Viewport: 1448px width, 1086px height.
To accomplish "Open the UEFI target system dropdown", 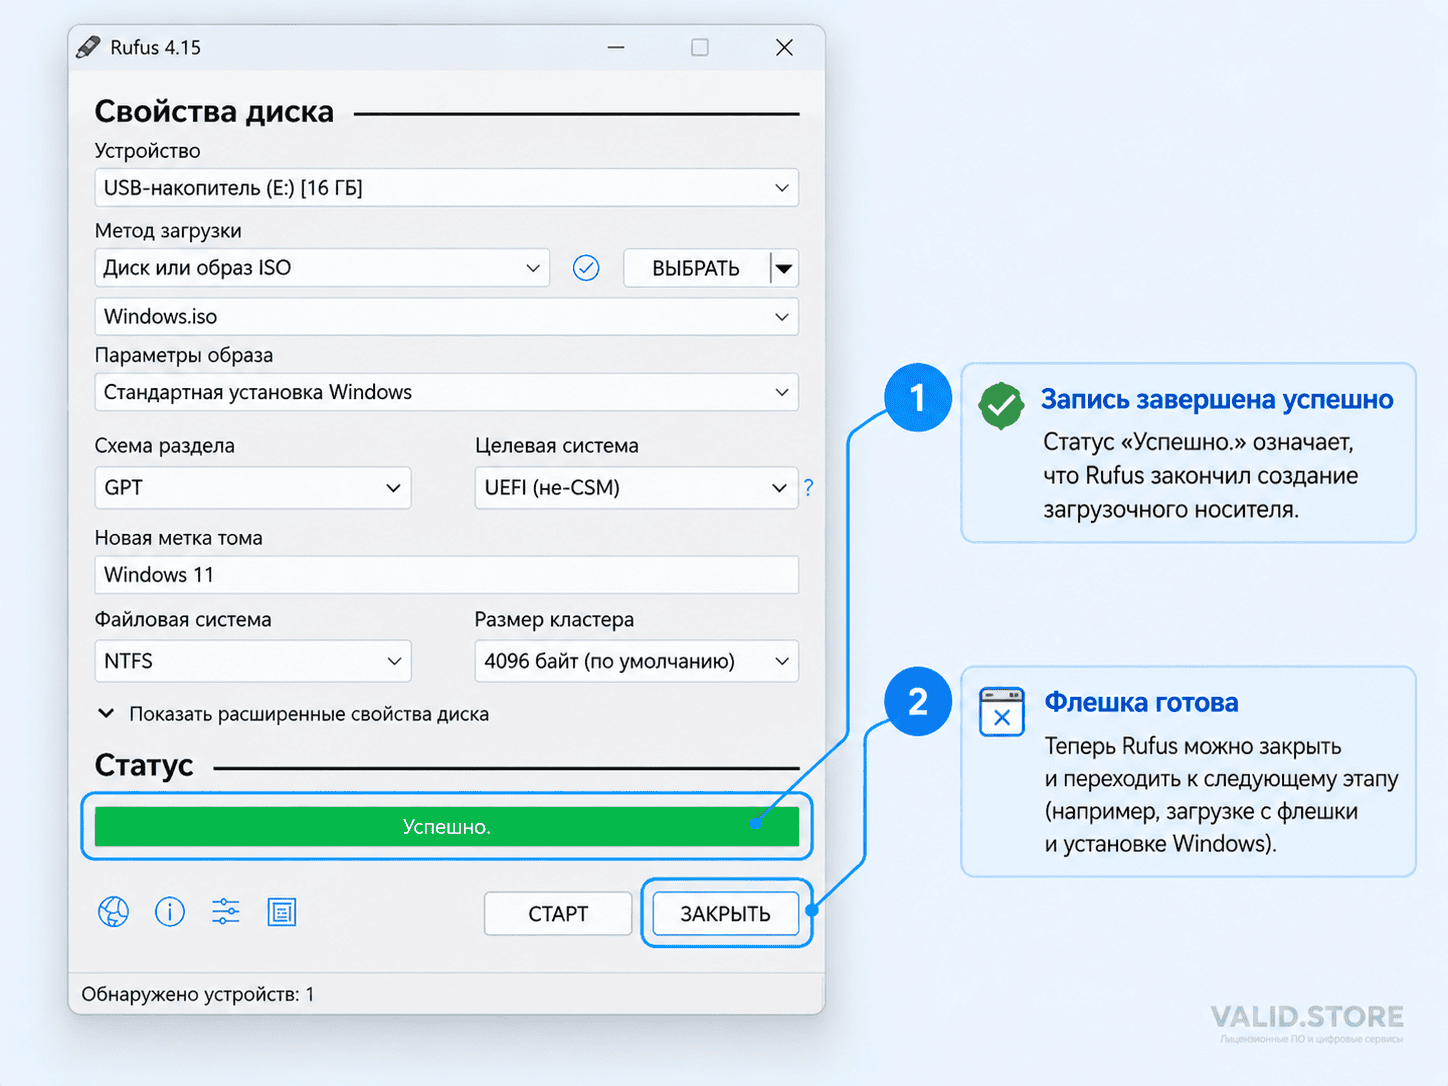I will click(x=636, y=488).
